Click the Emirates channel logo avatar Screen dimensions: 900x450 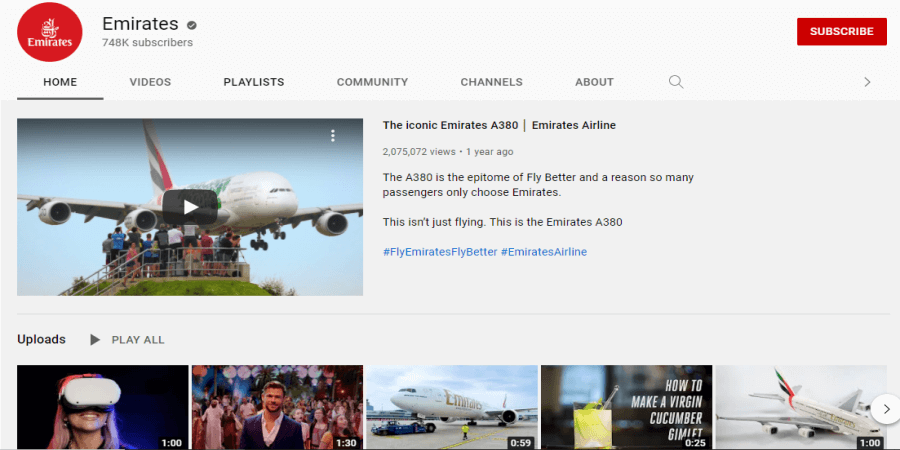point(50,32)
